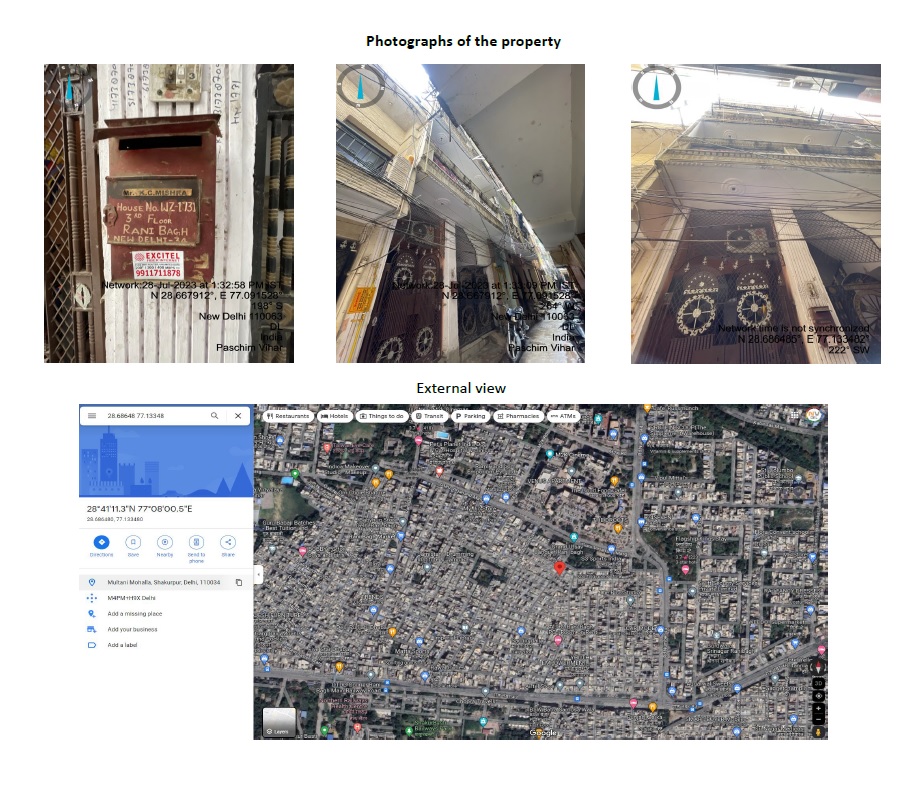Save this location with Save icon
This screenshot has width=919, height=785.
tap(133, 541)
